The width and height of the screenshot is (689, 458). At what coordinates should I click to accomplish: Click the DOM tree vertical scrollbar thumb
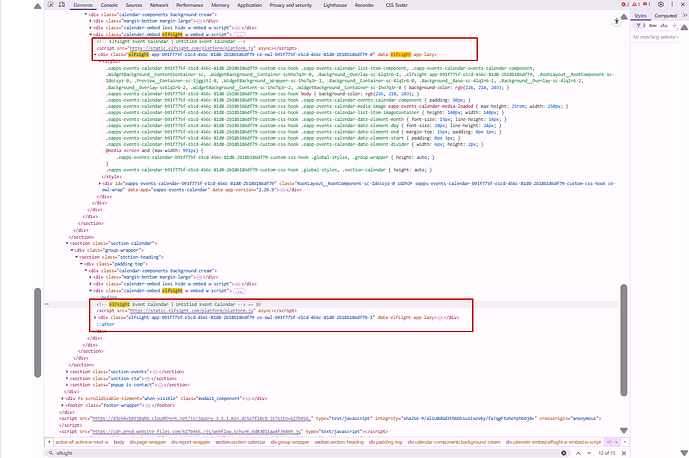coord(624,340)
